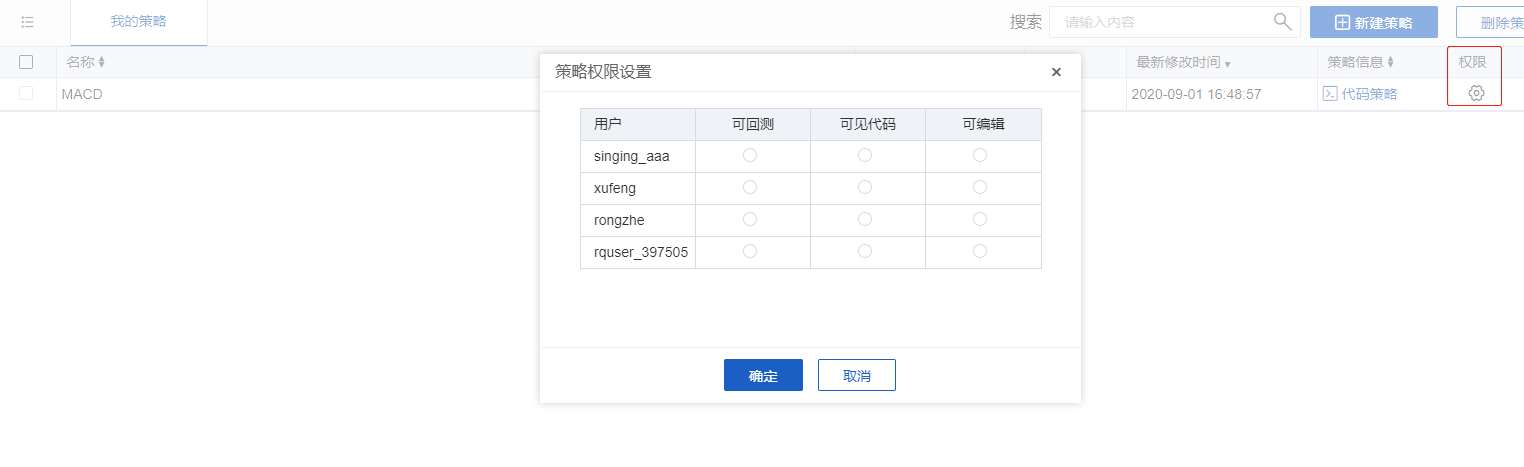Viewport: 1524px width, 467px height.
Task: Close the 策略权限设置 dialog with X
Action: (1056, 72)
